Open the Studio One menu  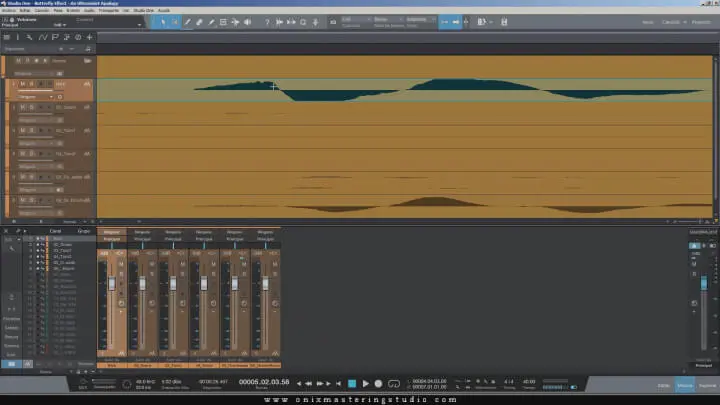click(144, 10)
